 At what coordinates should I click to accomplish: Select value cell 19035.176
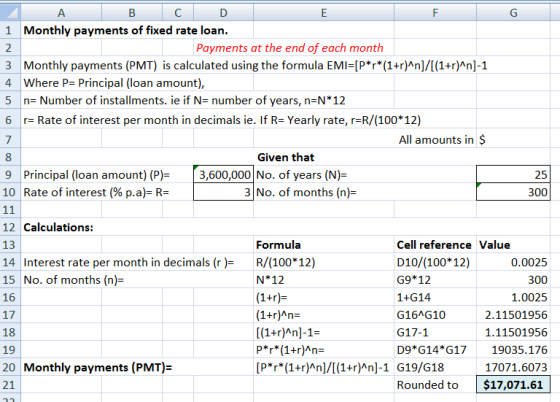[x=513, y=350]
